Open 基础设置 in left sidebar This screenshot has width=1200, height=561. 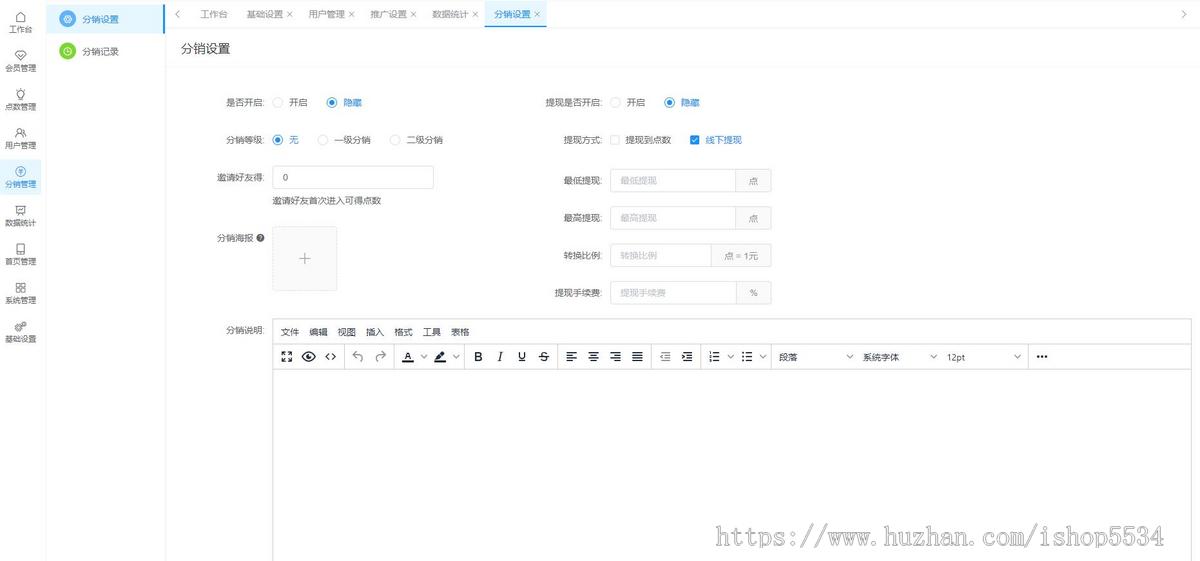point(20,331)
